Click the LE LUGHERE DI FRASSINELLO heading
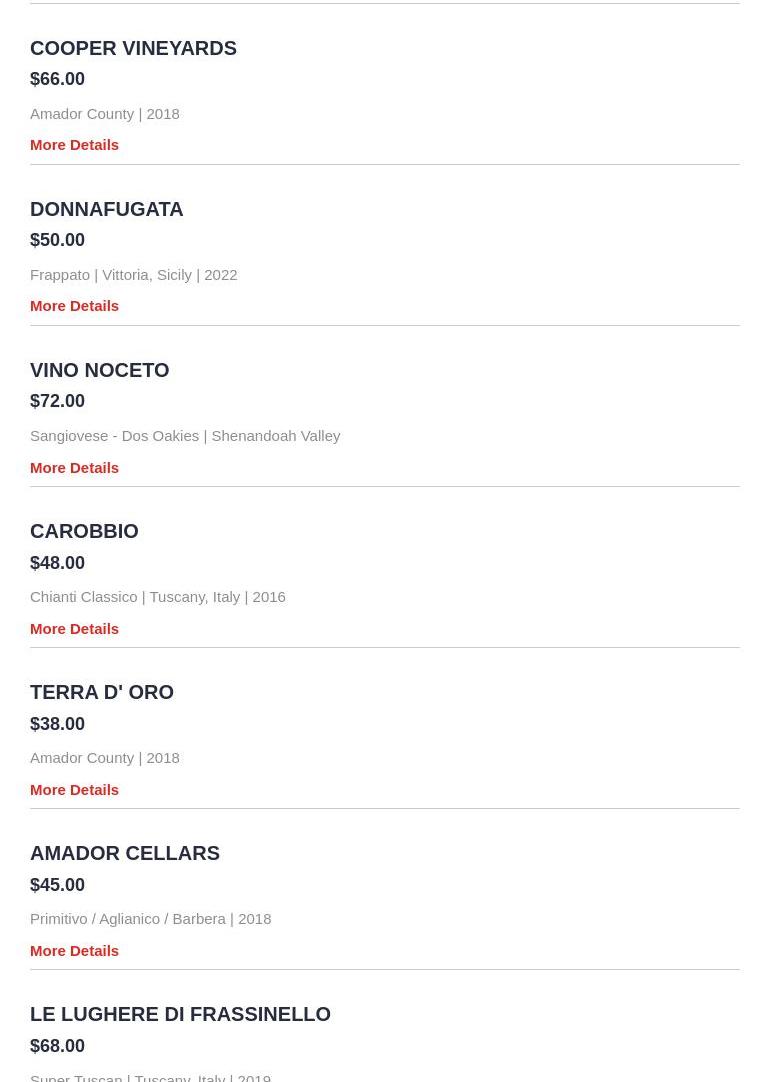Image resolution: width=770 pixels, height=1082 pixels. click(x=180, y=1014)
